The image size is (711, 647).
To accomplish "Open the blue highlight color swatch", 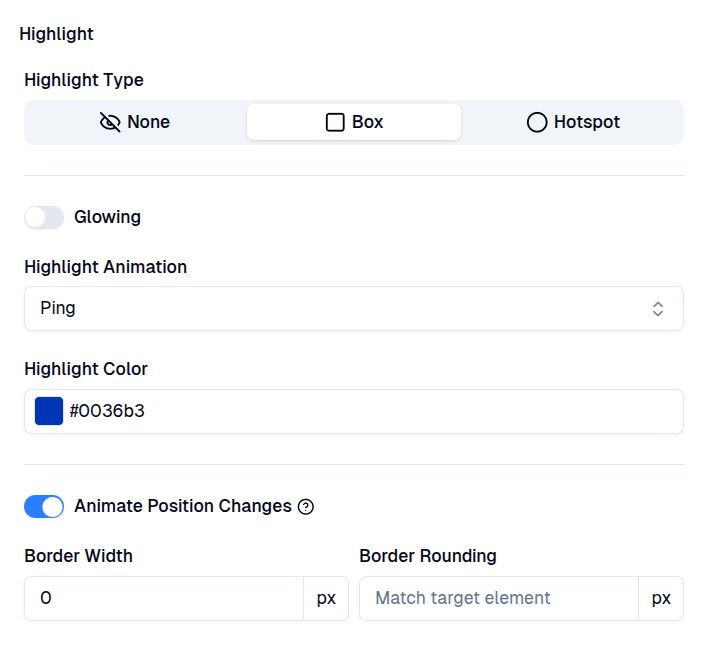I will click(x=49, y=411).
